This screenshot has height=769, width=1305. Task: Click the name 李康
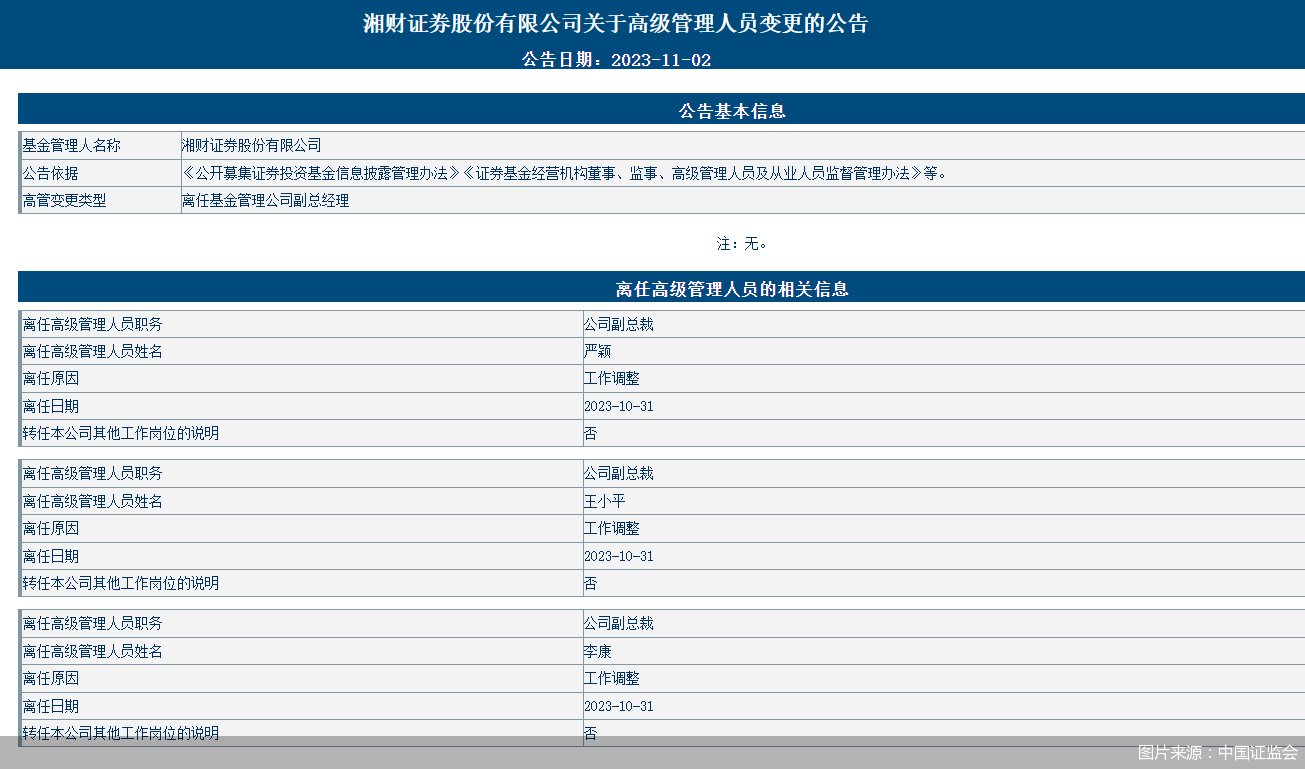(x=598, y=652)
